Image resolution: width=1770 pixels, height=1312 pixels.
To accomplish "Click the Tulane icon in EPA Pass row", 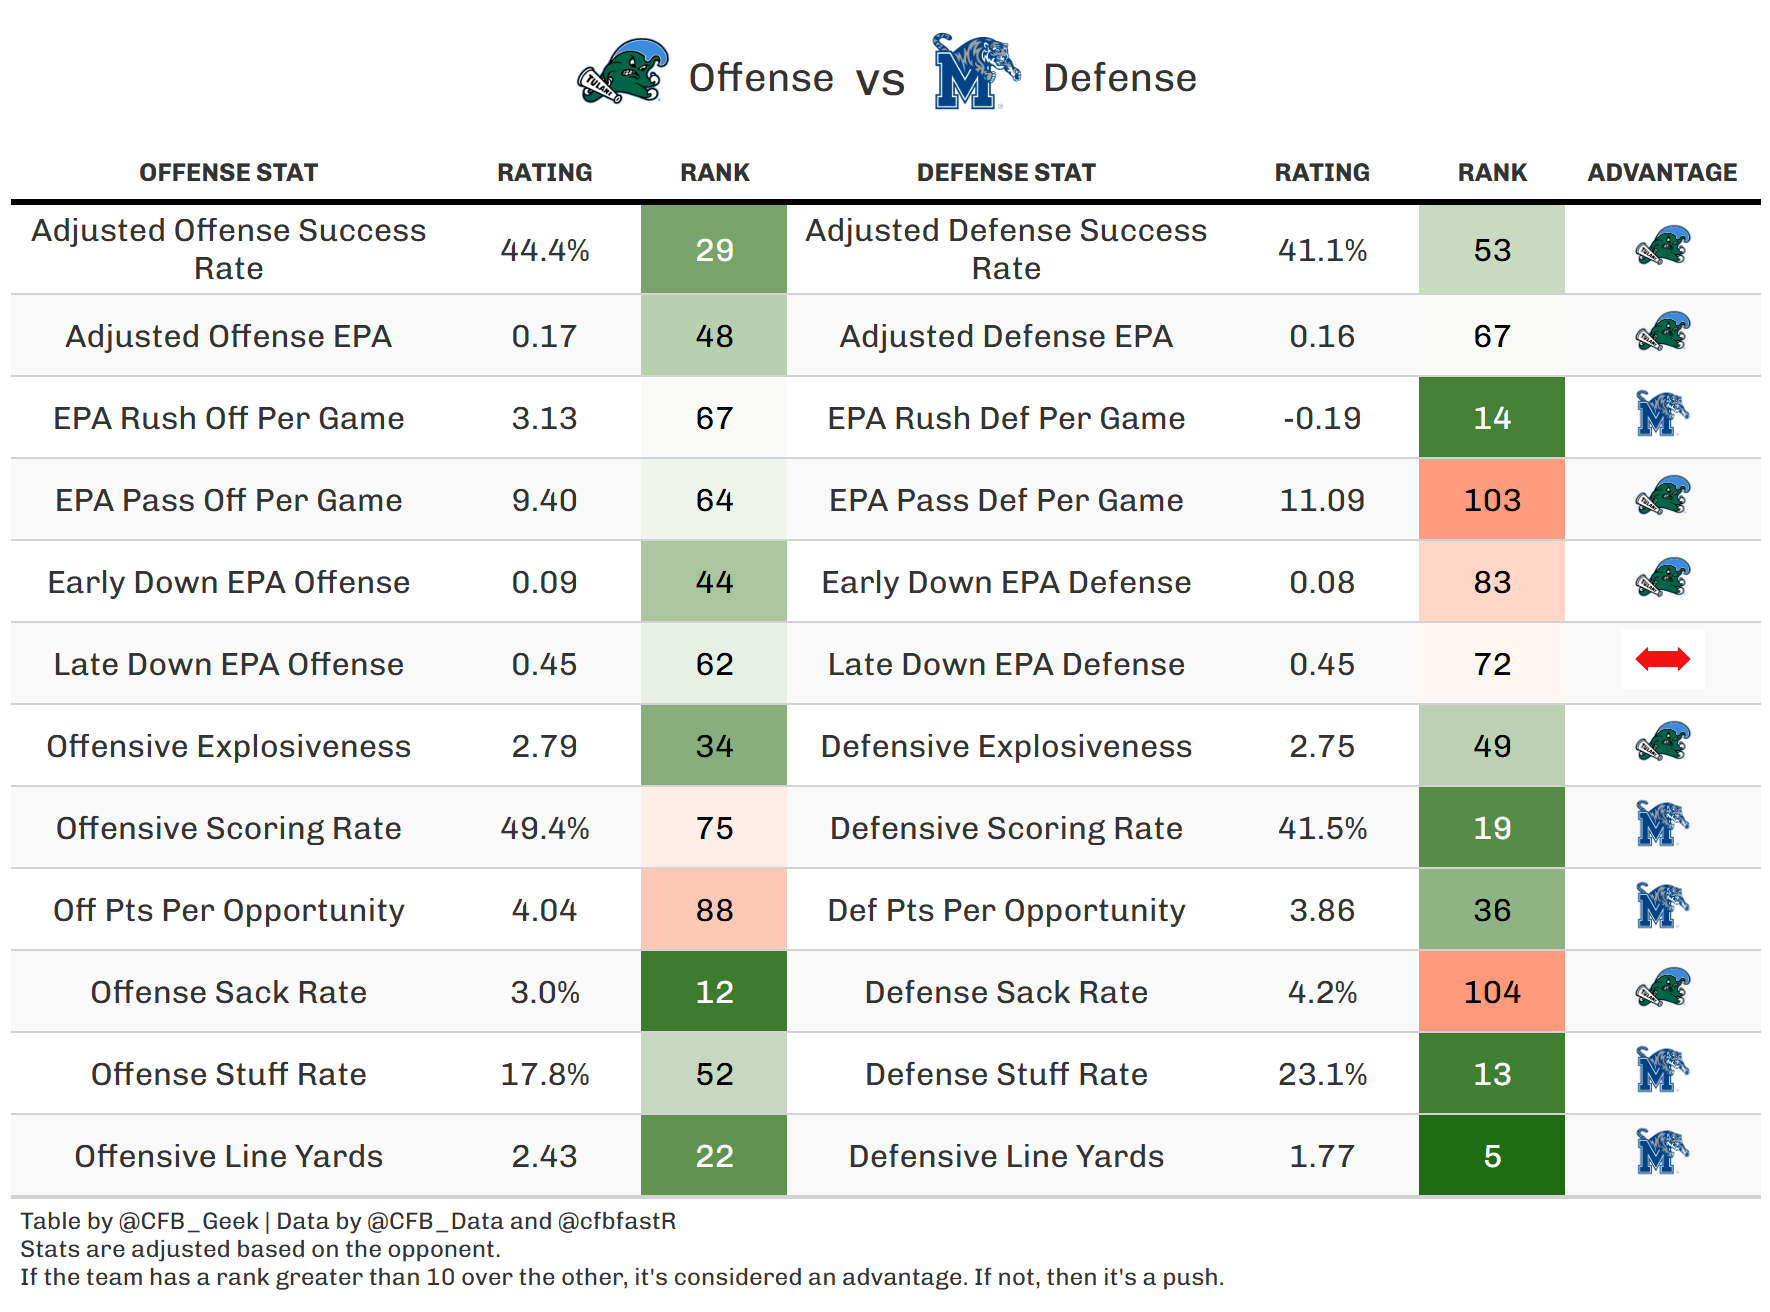I will point(1662,496).
